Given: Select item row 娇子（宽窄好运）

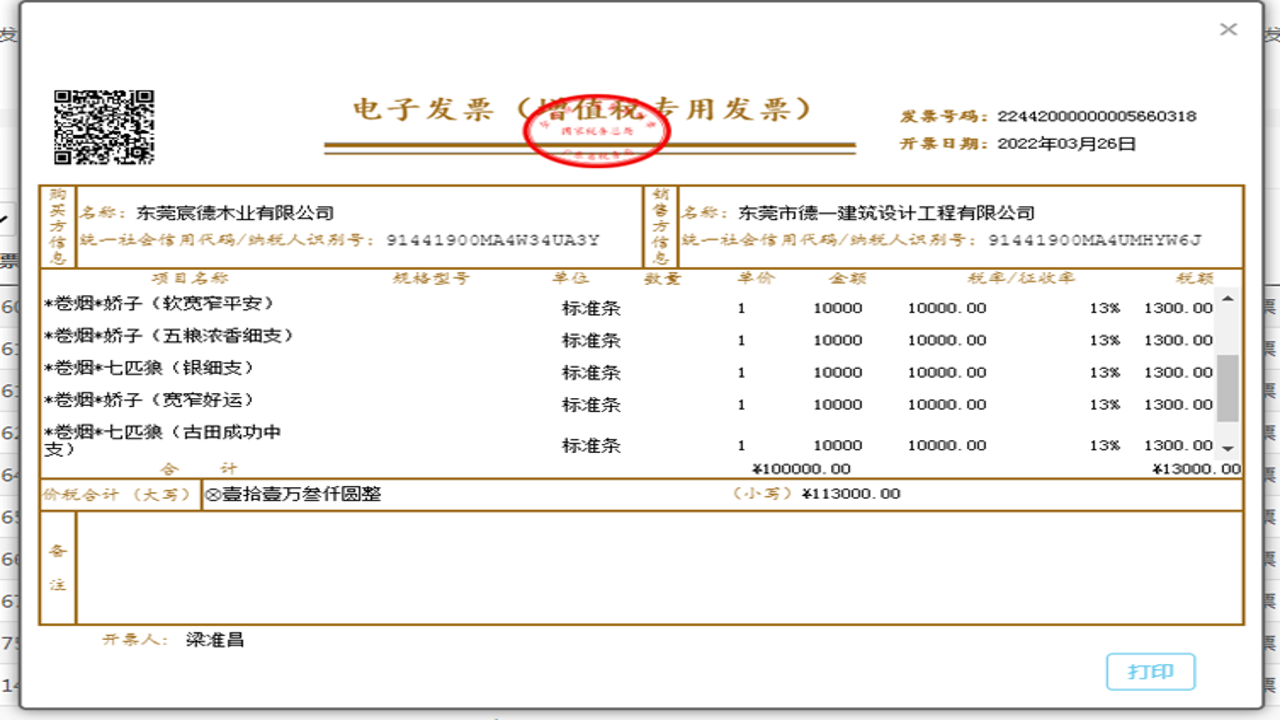Looking at the screenshot, I should (x=628, y=403).
